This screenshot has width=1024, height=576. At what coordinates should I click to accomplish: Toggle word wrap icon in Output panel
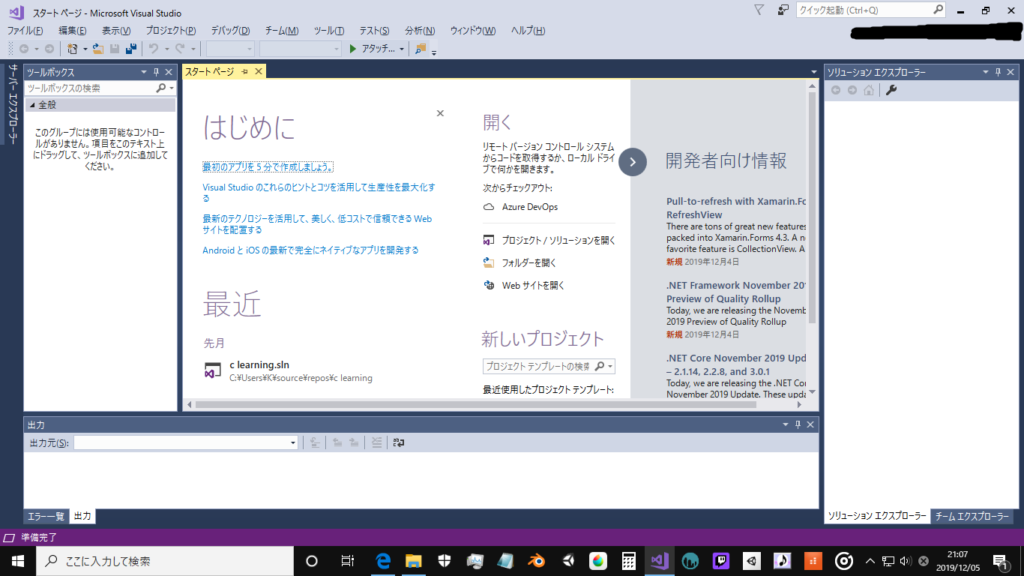tap(398, 443)
